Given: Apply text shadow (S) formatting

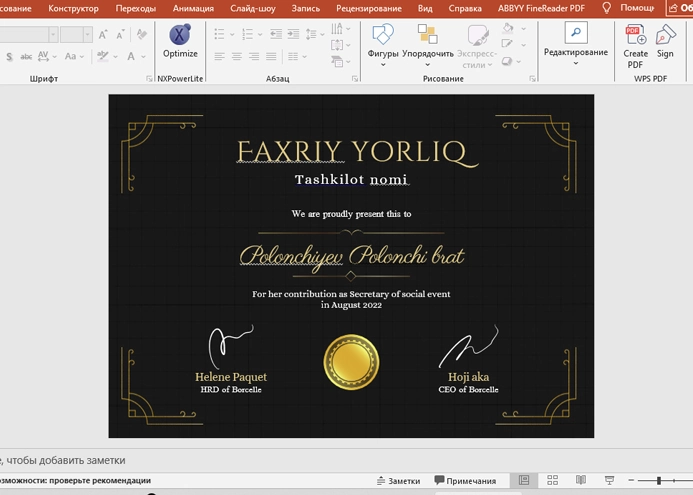Looking at the screenshot, I should pyautogui.click(x=9, y=56).
